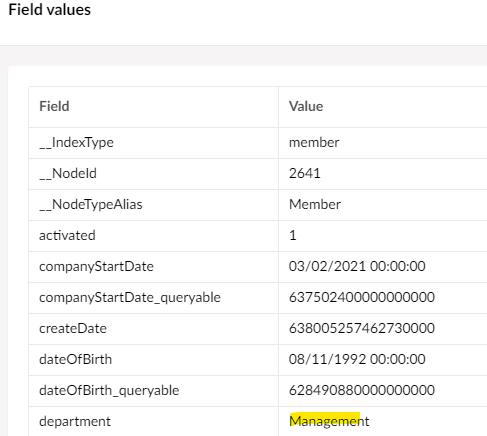The height and width of the screenshot is (436, 487).
Task: Click the 637502400000000000 value
Action: coord(362,297)
